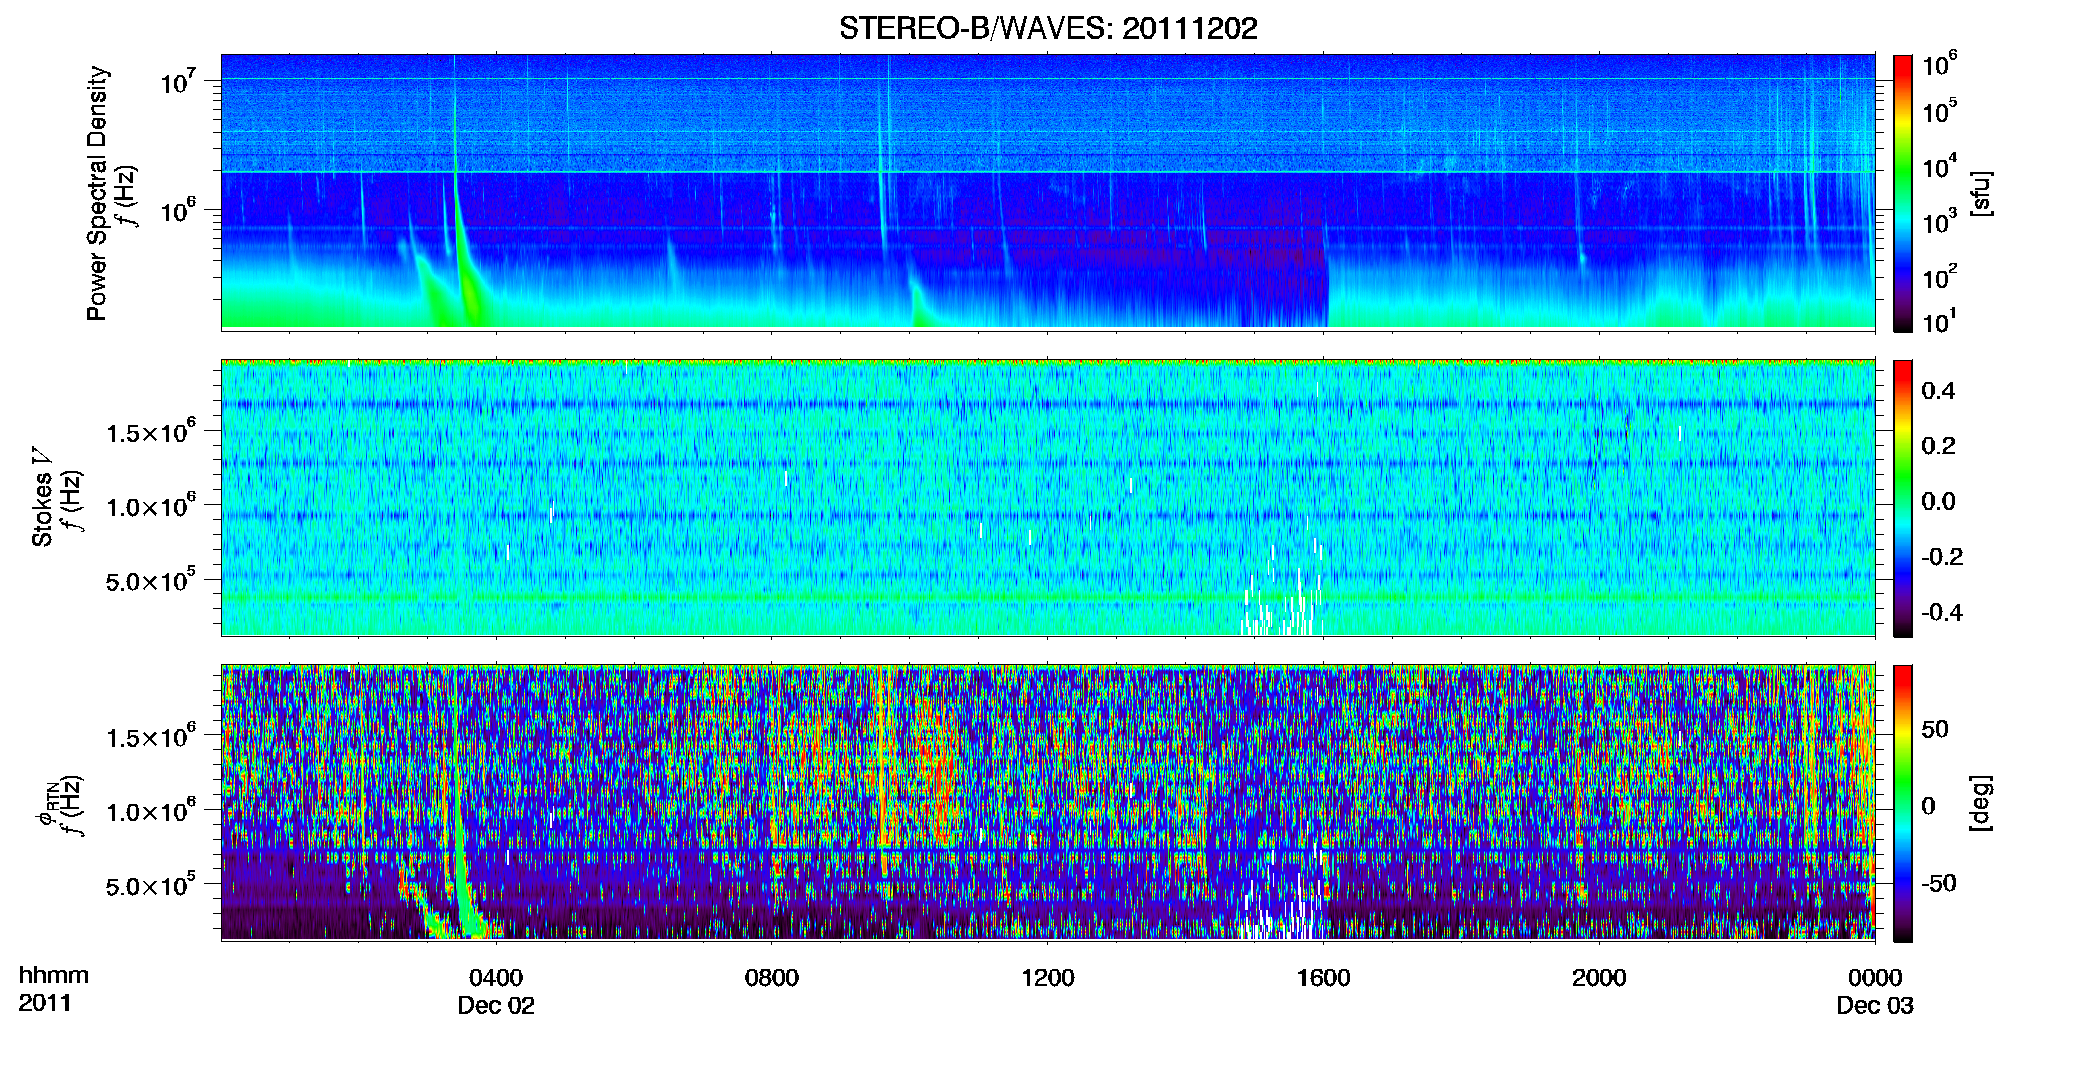The width and height of the screenshot is (2096, 1080).
Task: Click the -50 label on degrees colorbar
Action: click(x=1938, y=883)
